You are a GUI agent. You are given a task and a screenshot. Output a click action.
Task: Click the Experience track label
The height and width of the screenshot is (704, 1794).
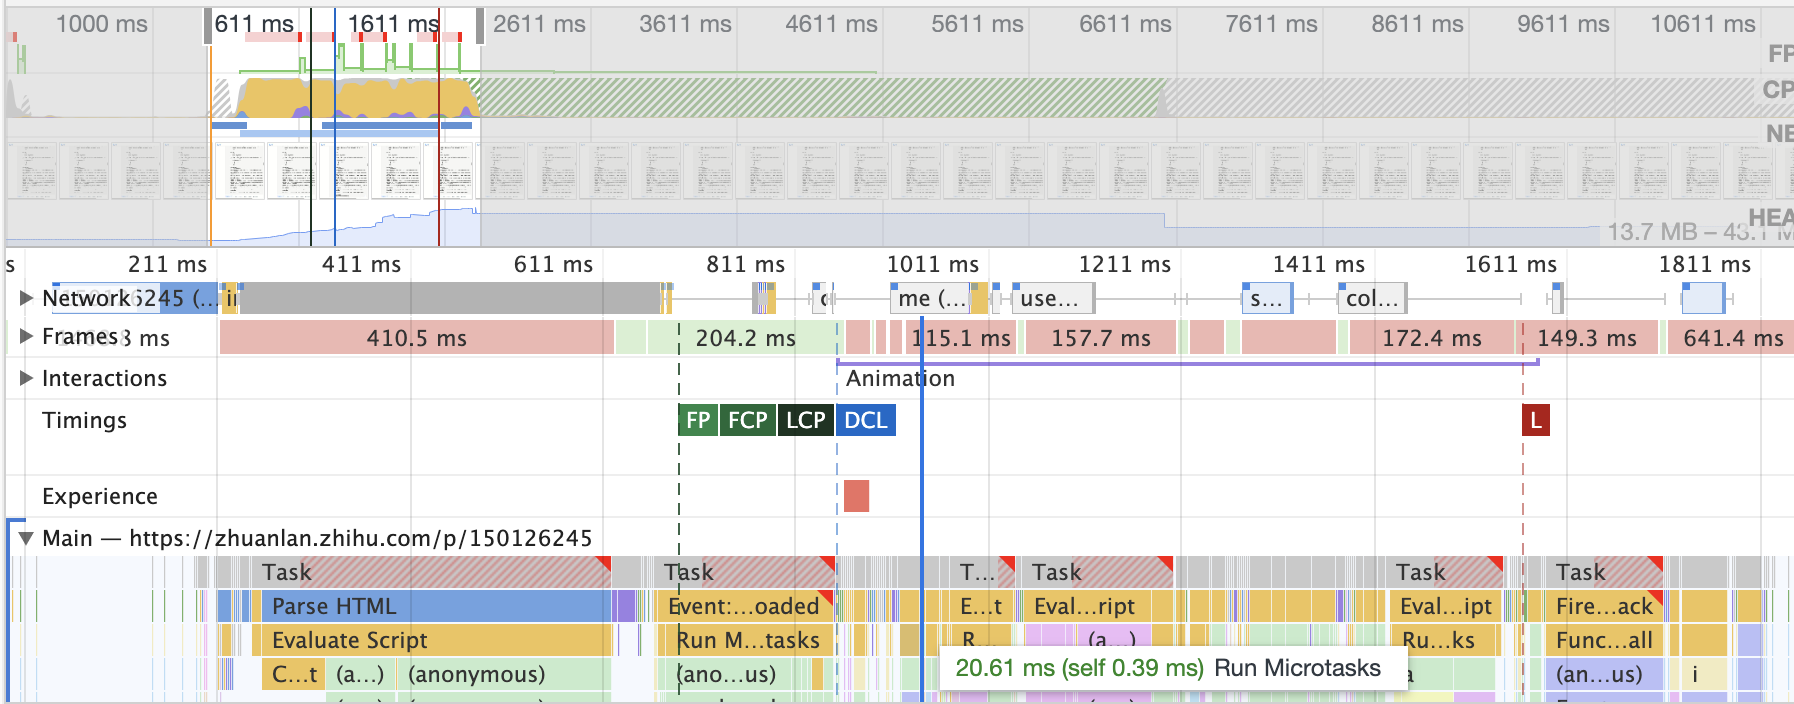pos(100,496)
